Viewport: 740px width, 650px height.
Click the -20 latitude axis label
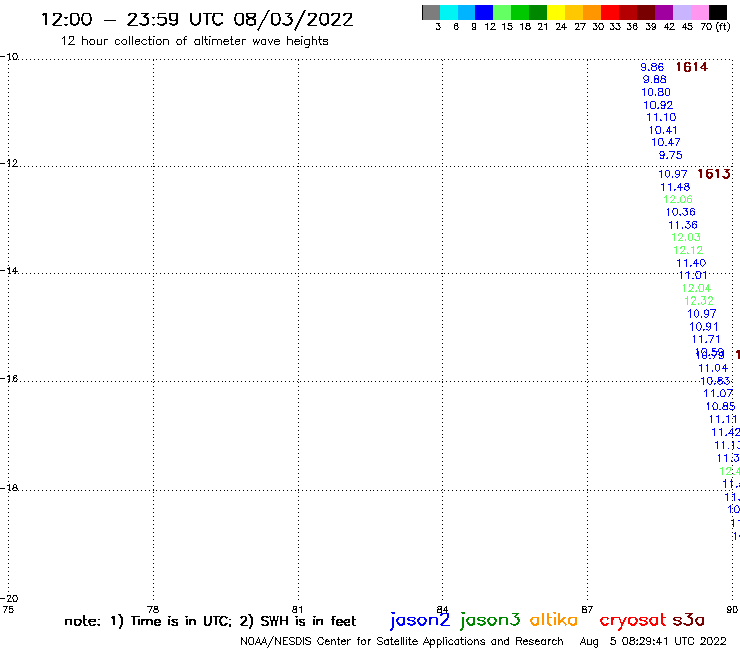coord(9,599)
